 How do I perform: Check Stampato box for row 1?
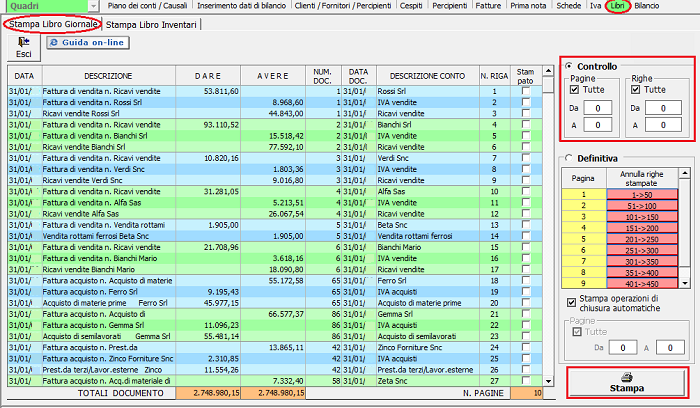[x=526, y=91]
